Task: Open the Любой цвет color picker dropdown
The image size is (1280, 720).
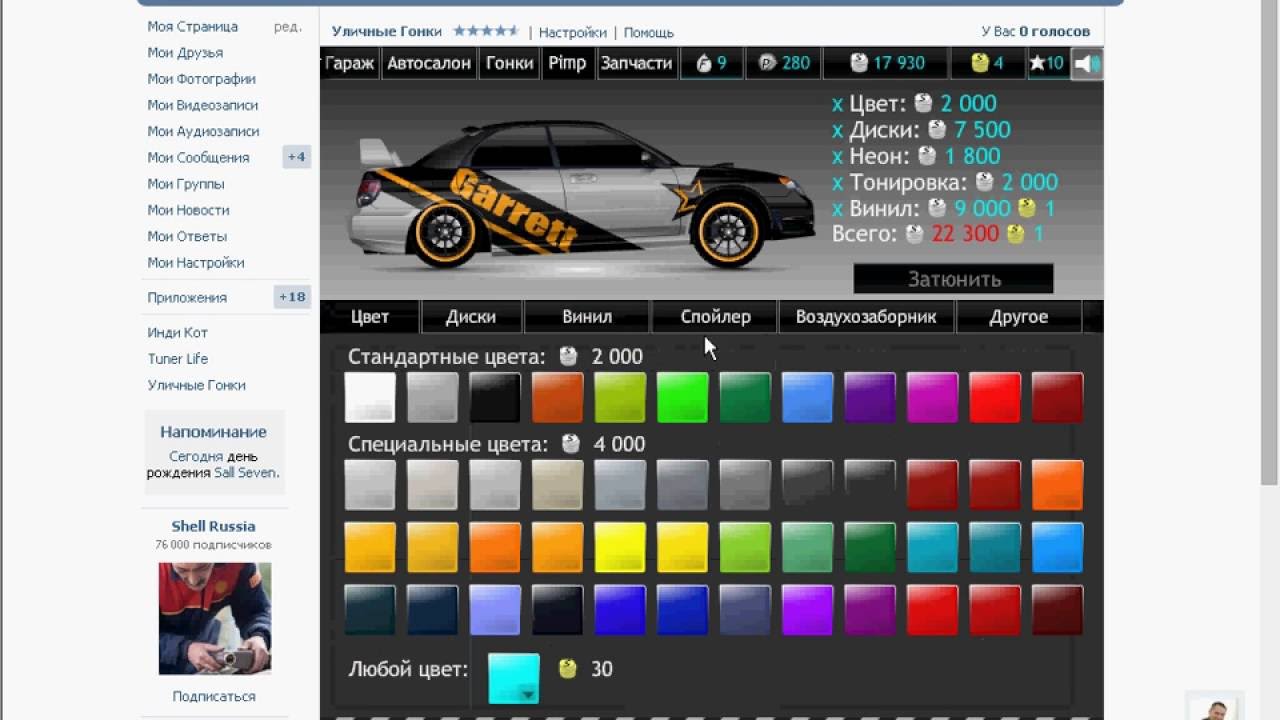Action: click(528, 693)
